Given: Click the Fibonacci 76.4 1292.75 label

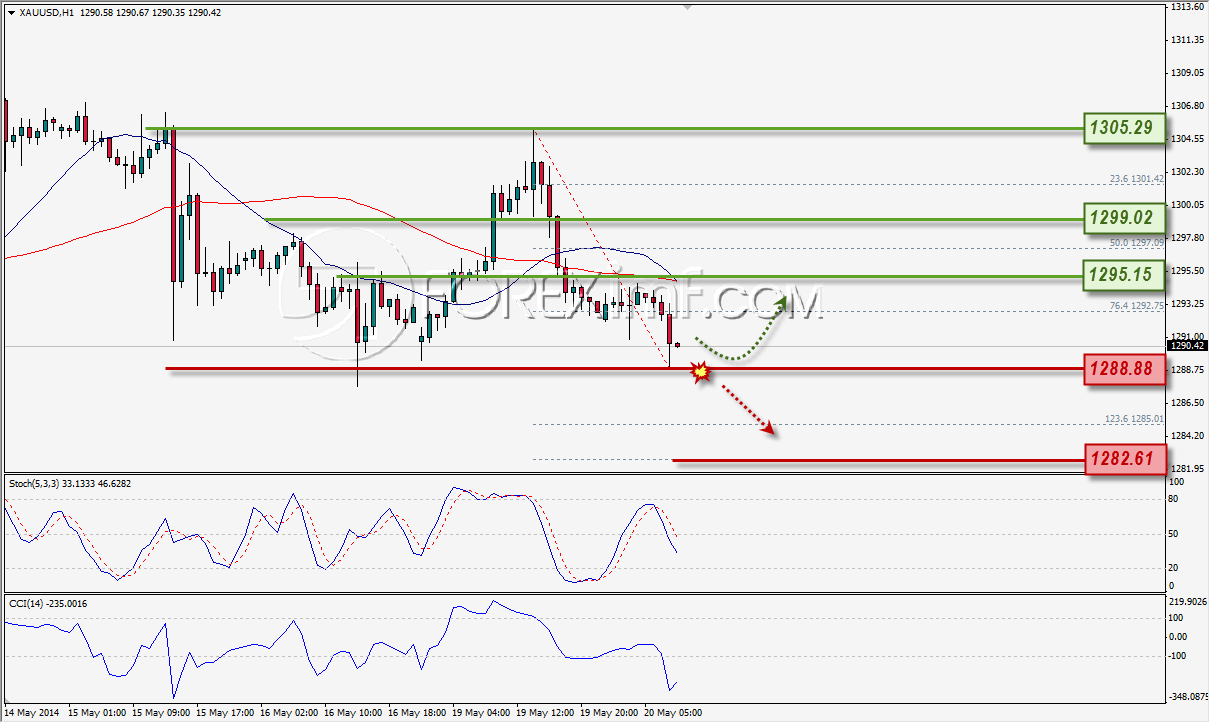Looking at the screenshot, I should [x=1137, y=305].
